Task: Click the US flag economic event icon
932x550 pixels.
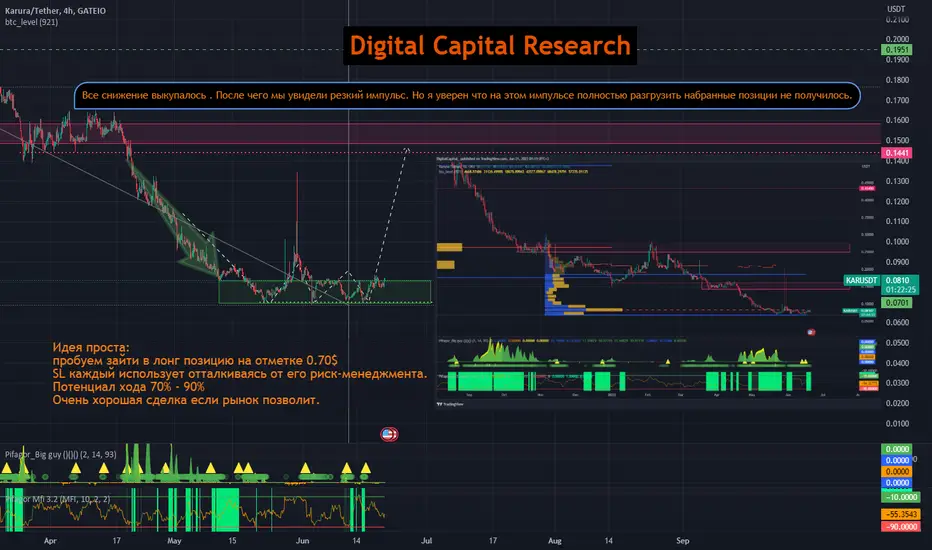Action: [389, 435]
